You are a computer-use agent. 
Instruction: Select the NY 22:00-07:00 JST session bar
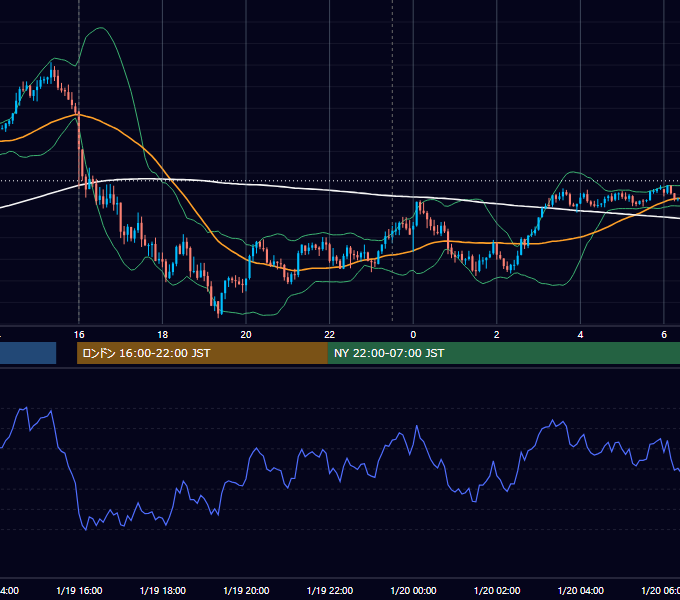(503, 353)
